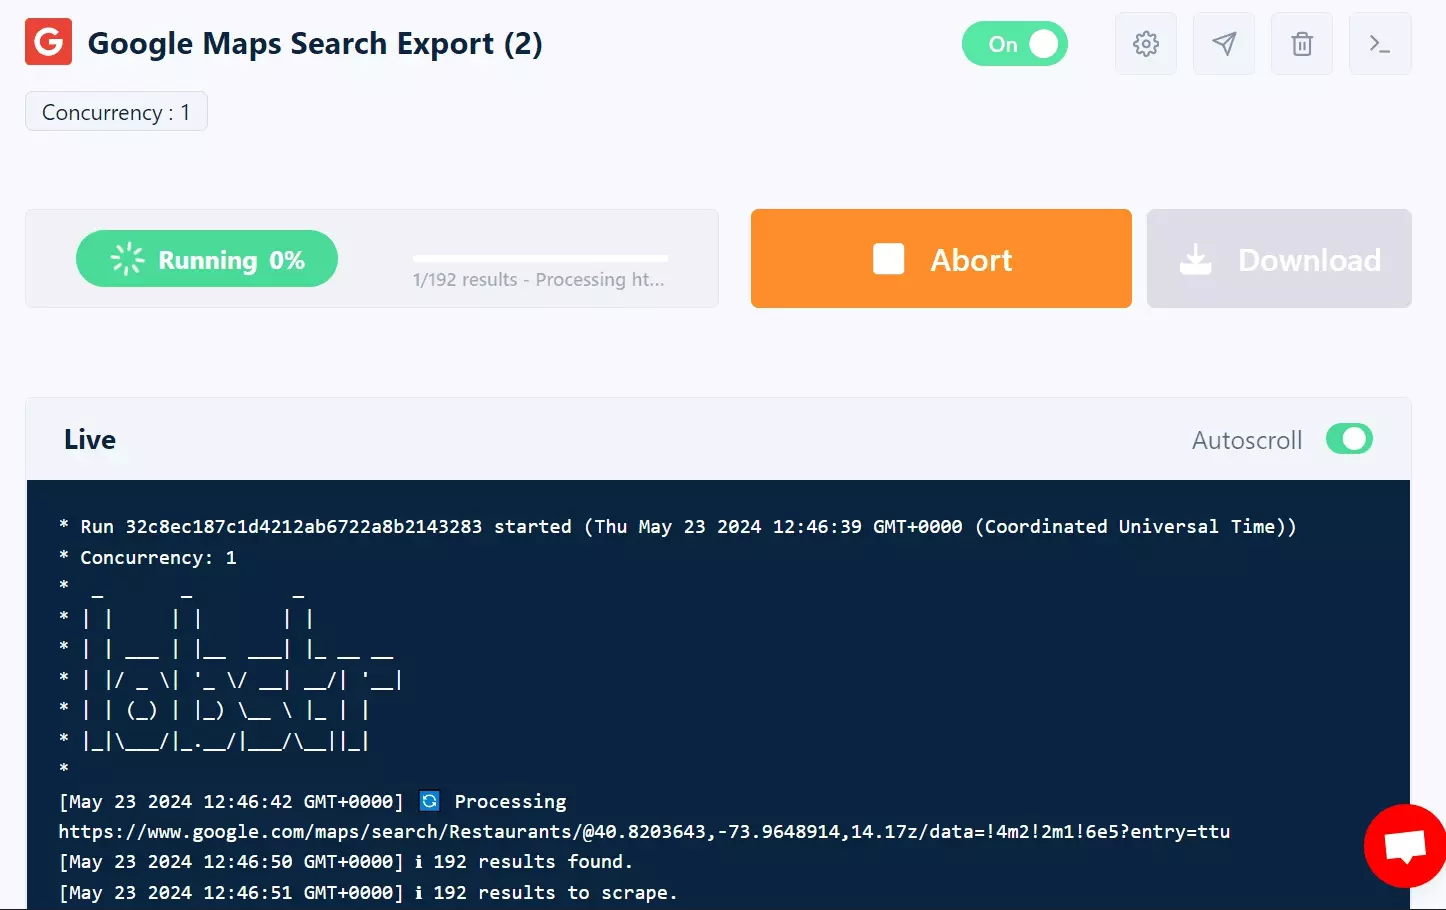Click the blue refresh icon before Processing
The width and height of the screenshot is (1446, 910).
pos(429,801)
